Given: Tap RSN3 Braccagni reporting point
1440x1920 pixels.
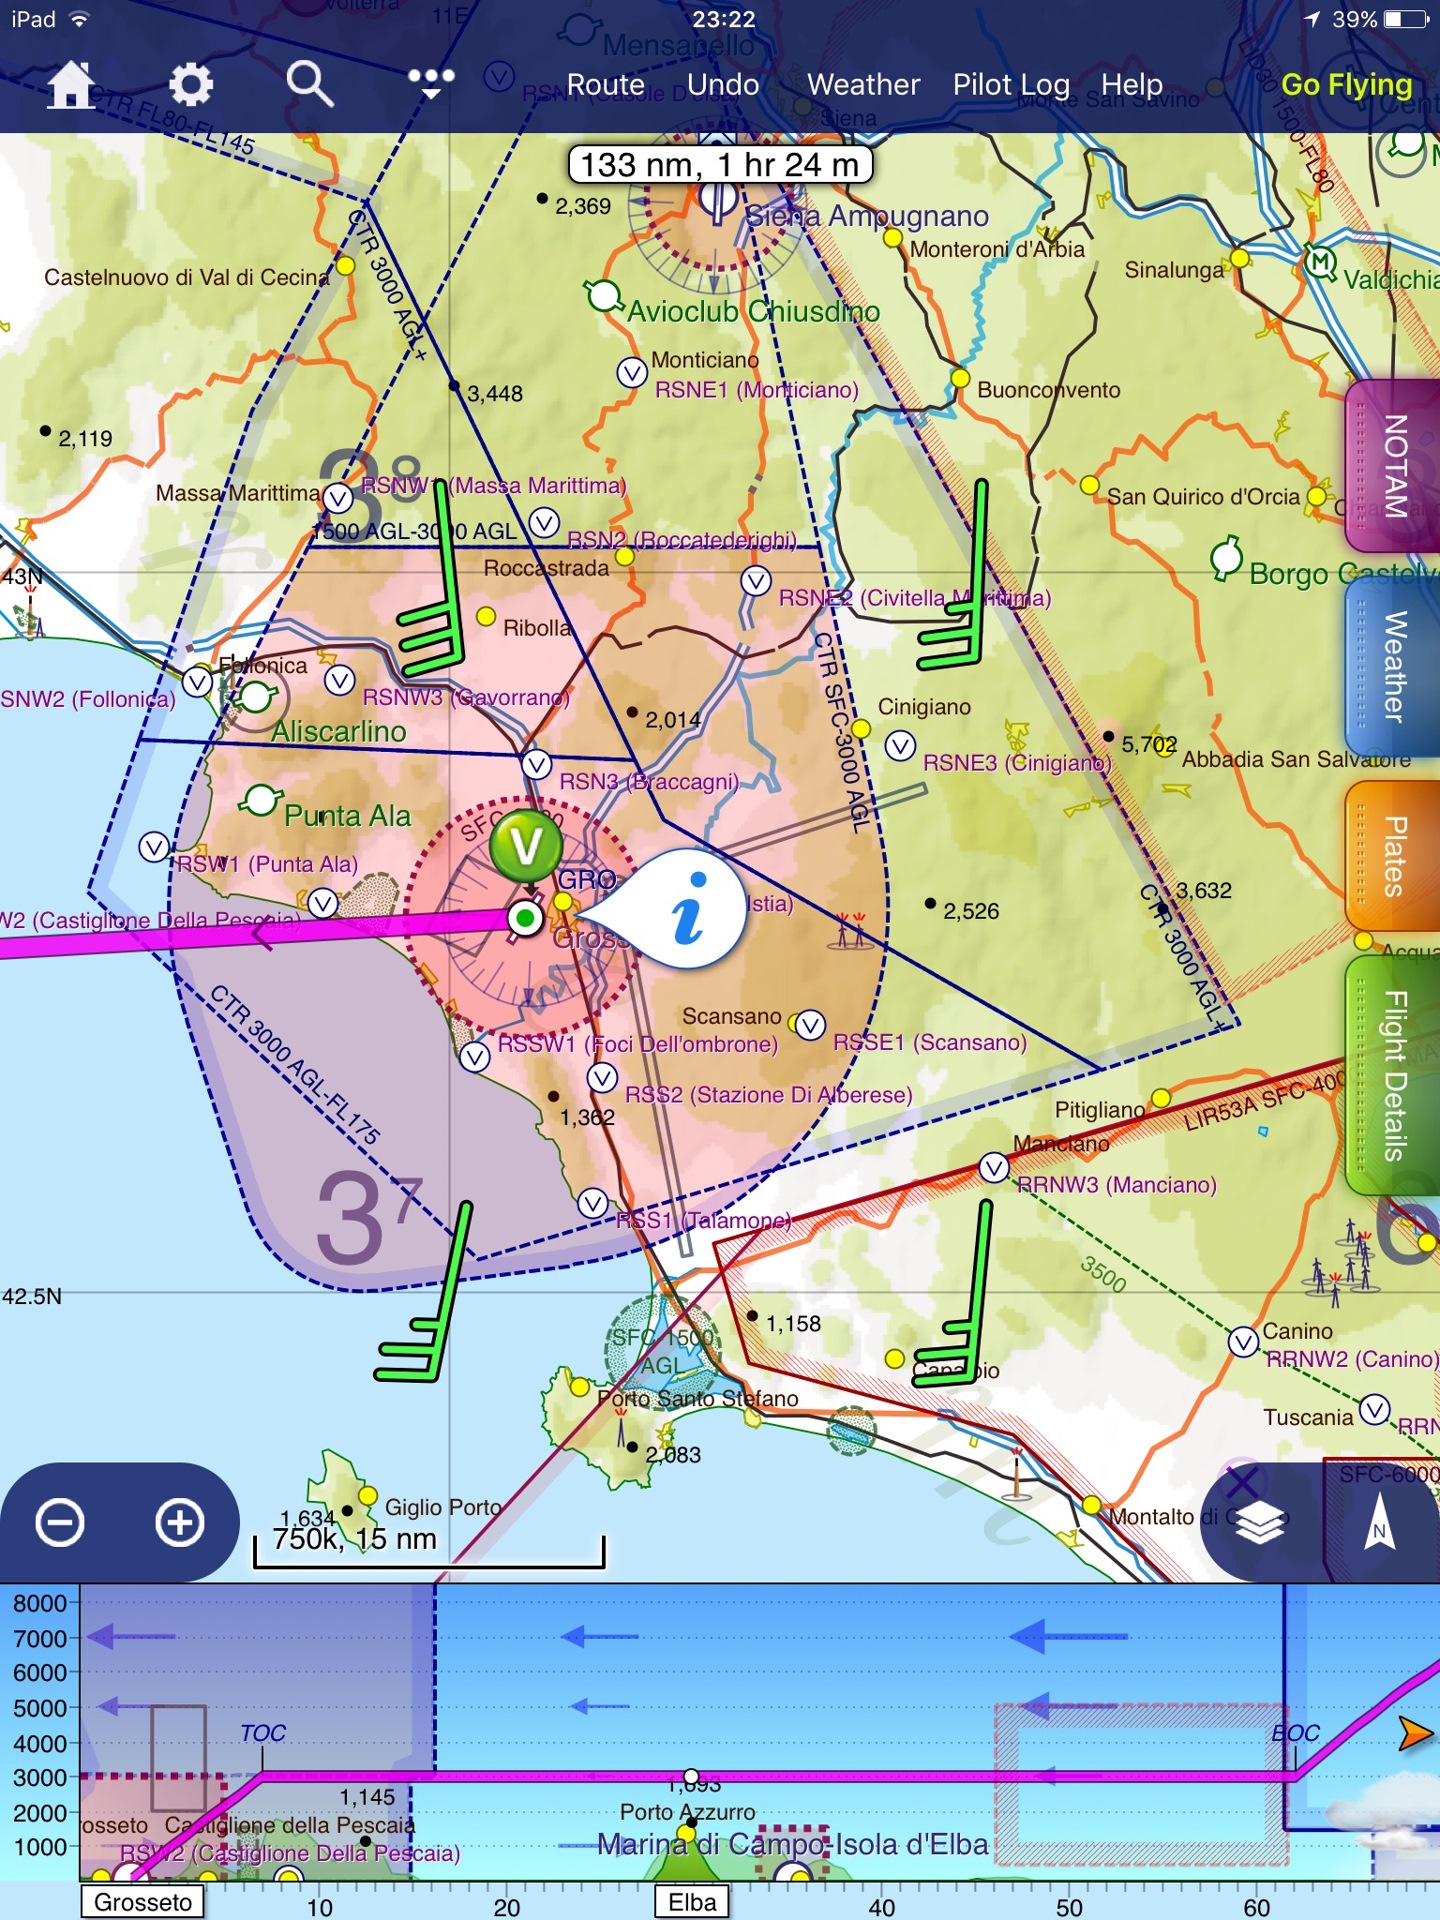Looking at the screenshot, I should [537, 765].
